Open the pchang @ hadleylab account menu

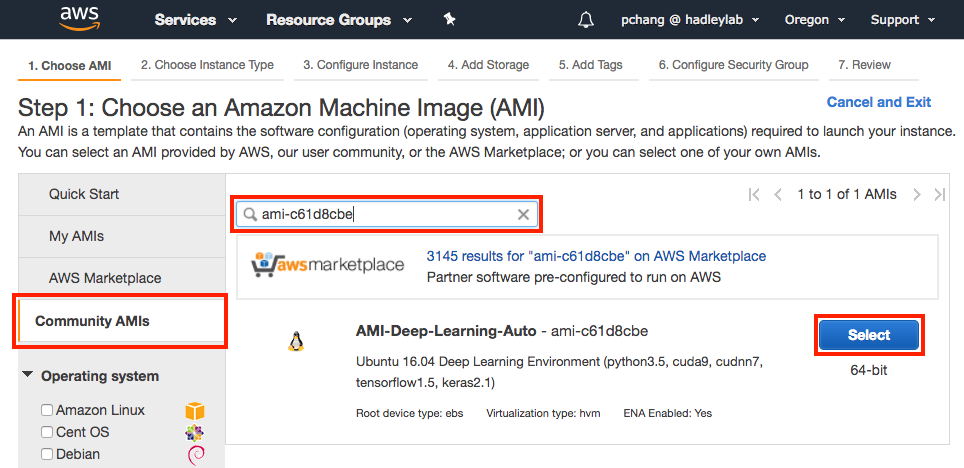pyautogui.click(x=690, y=20)
